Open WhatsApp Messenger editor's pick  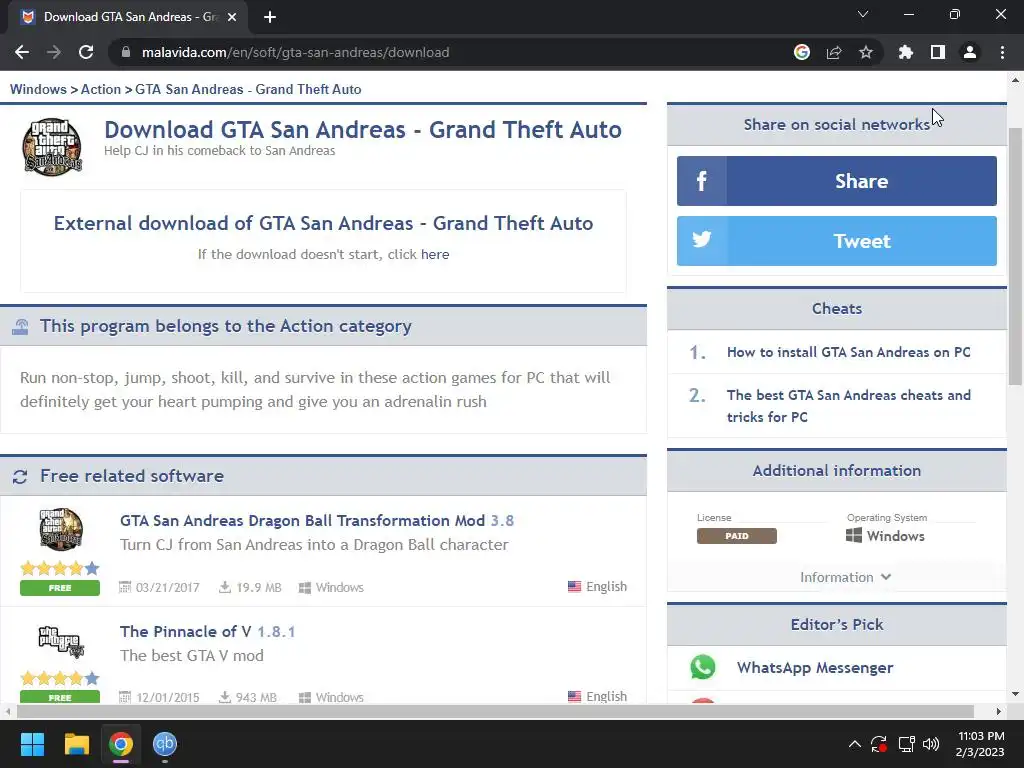tap(815, 667)
